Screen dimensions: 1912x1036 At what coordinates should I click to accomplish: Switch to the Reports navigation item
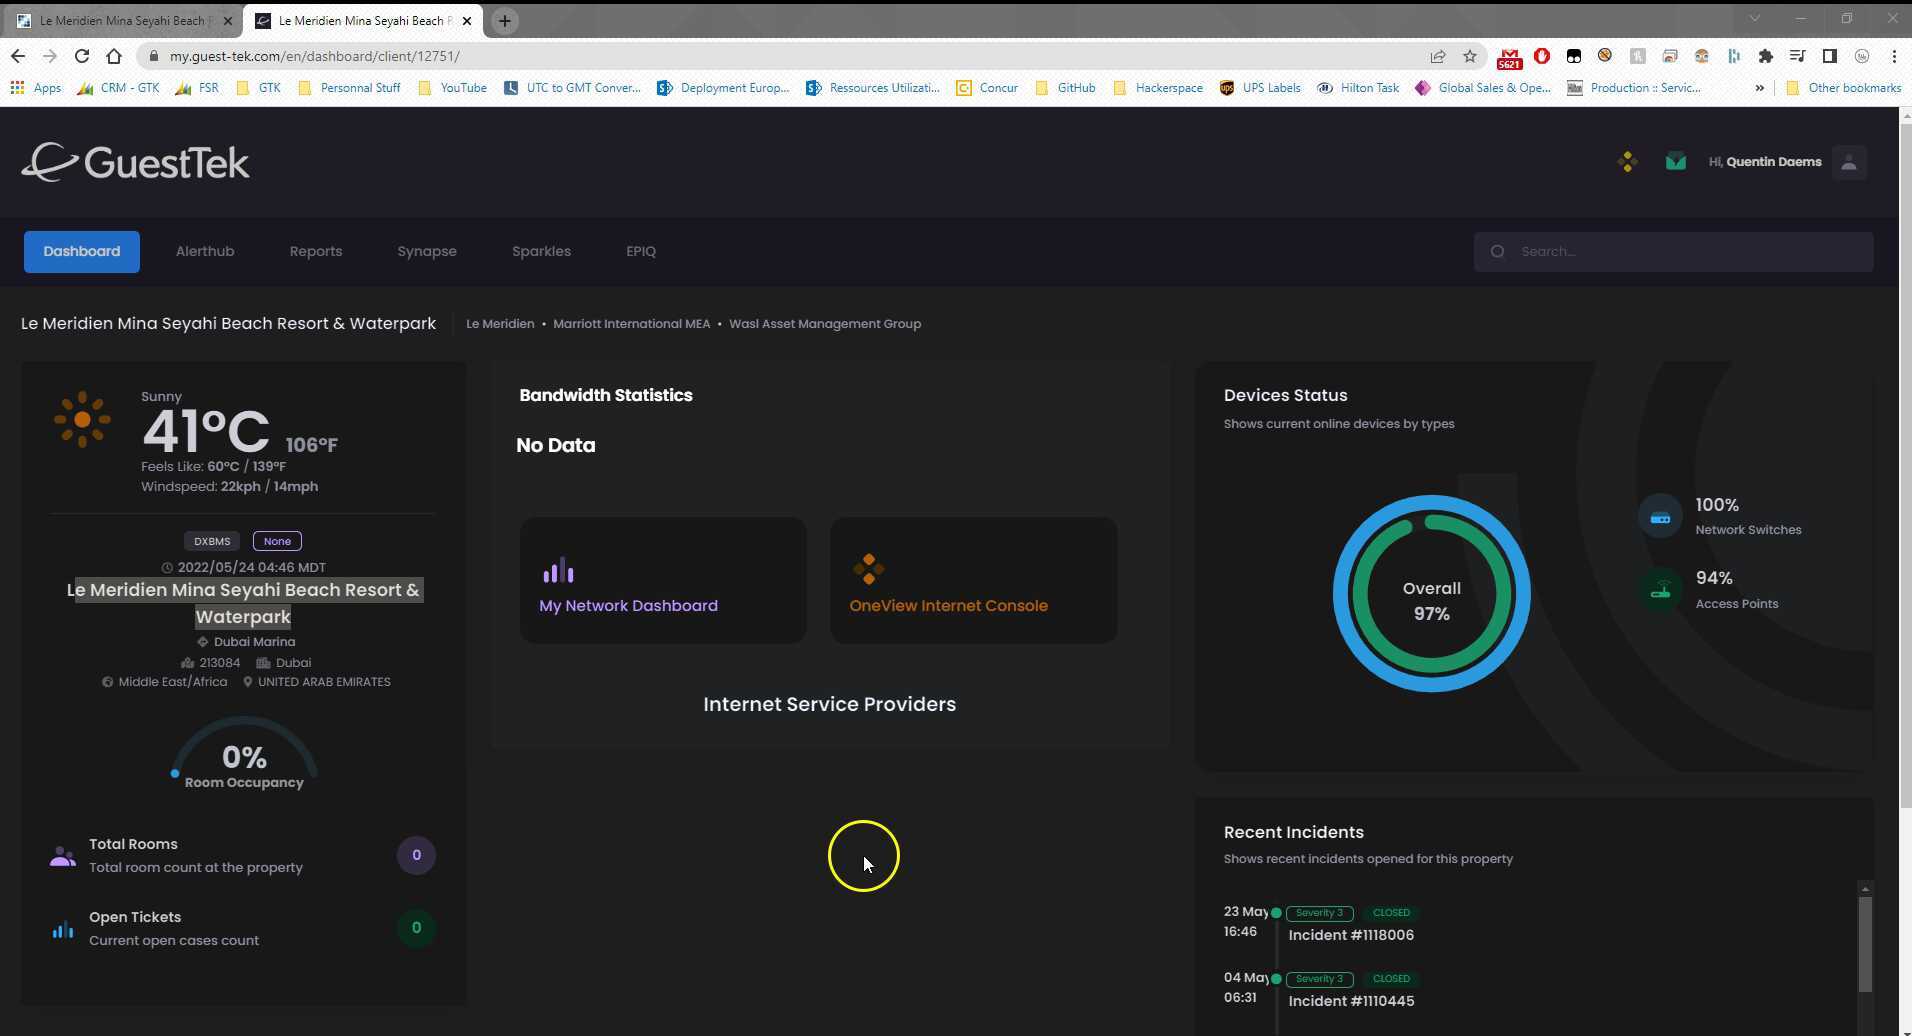pos(315,251)
